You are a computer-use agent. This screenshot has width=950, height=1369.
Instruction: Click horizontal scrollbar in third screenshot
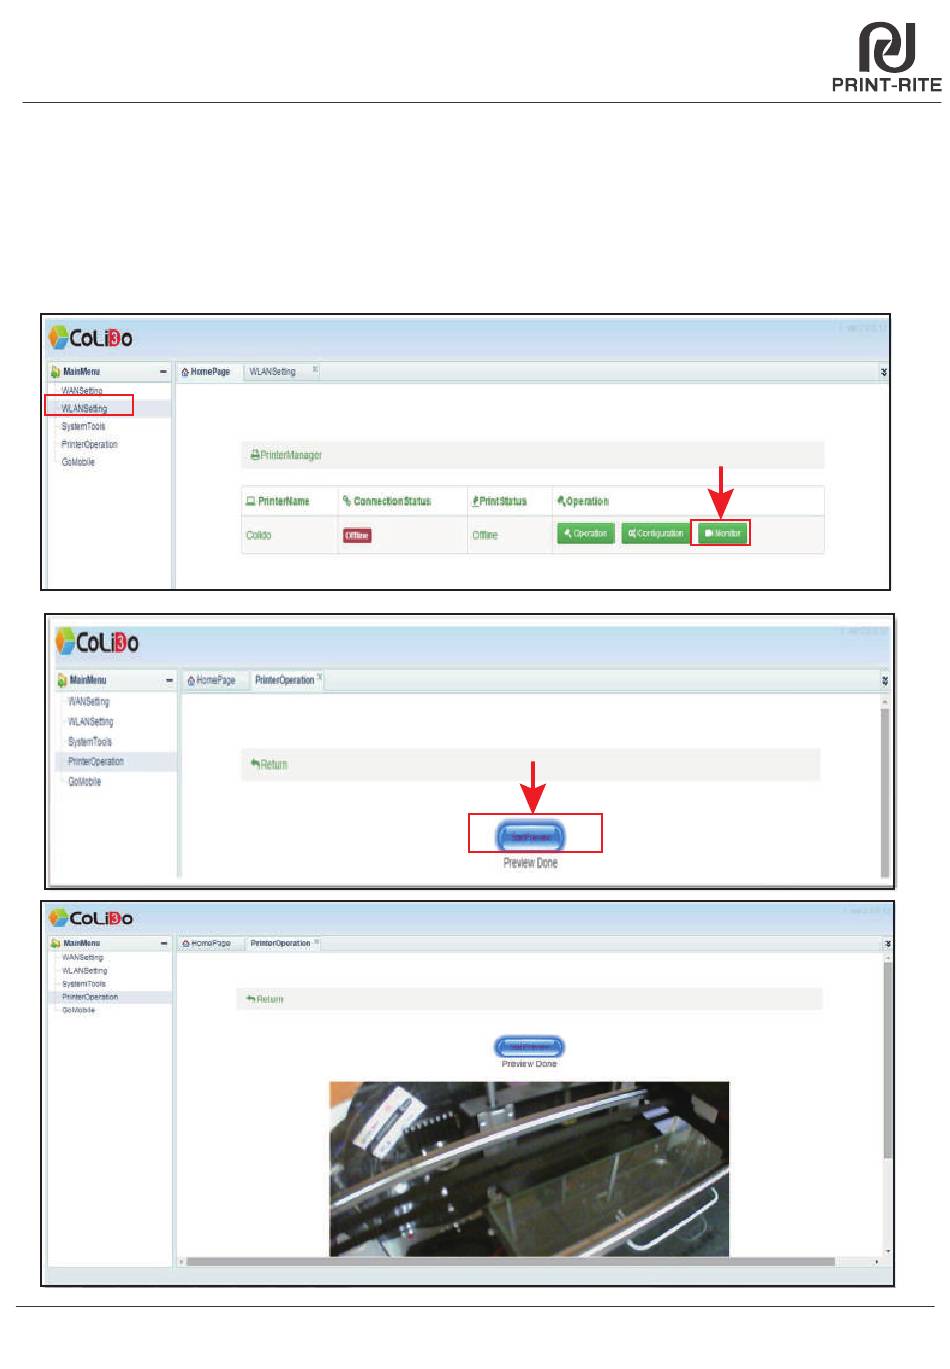[510, 1261]
